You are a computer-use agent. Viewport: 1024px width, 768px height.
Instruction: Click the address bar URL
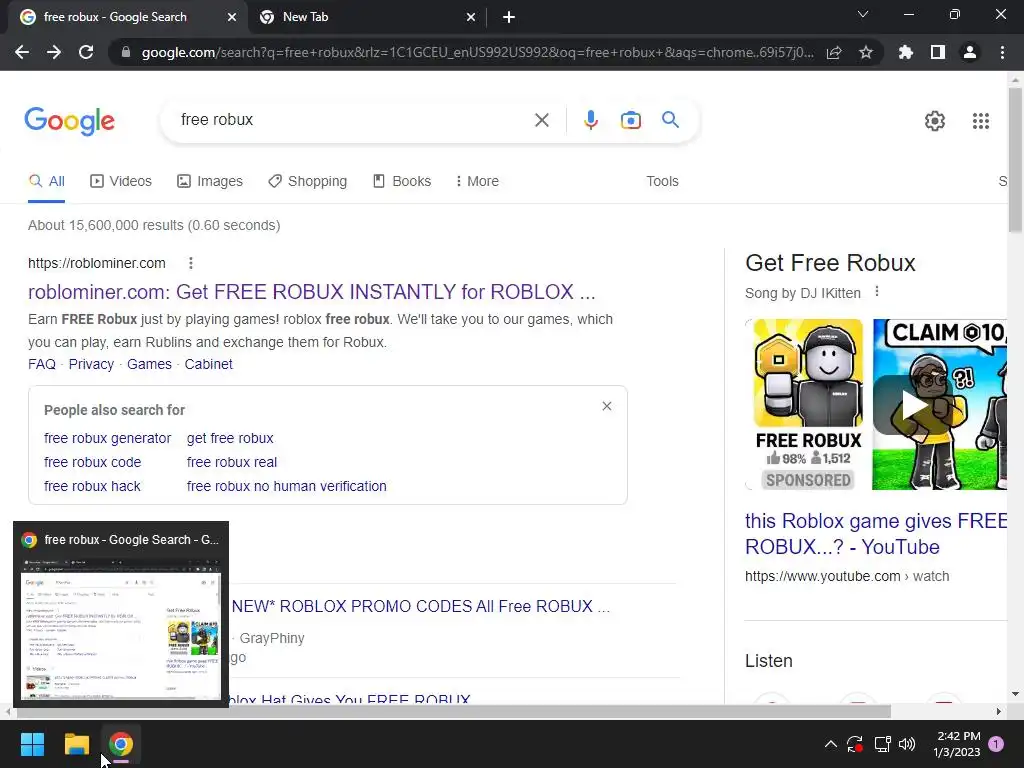coord(477,52)
